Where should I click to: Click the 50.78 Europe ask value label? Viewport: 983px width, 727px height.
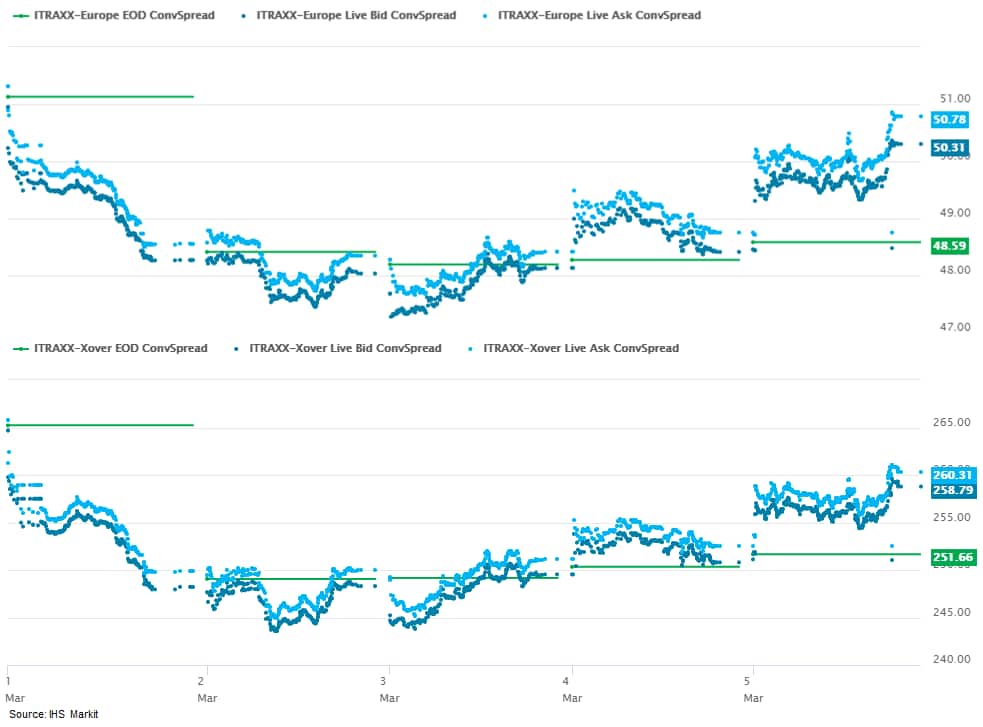pos(949,120)
